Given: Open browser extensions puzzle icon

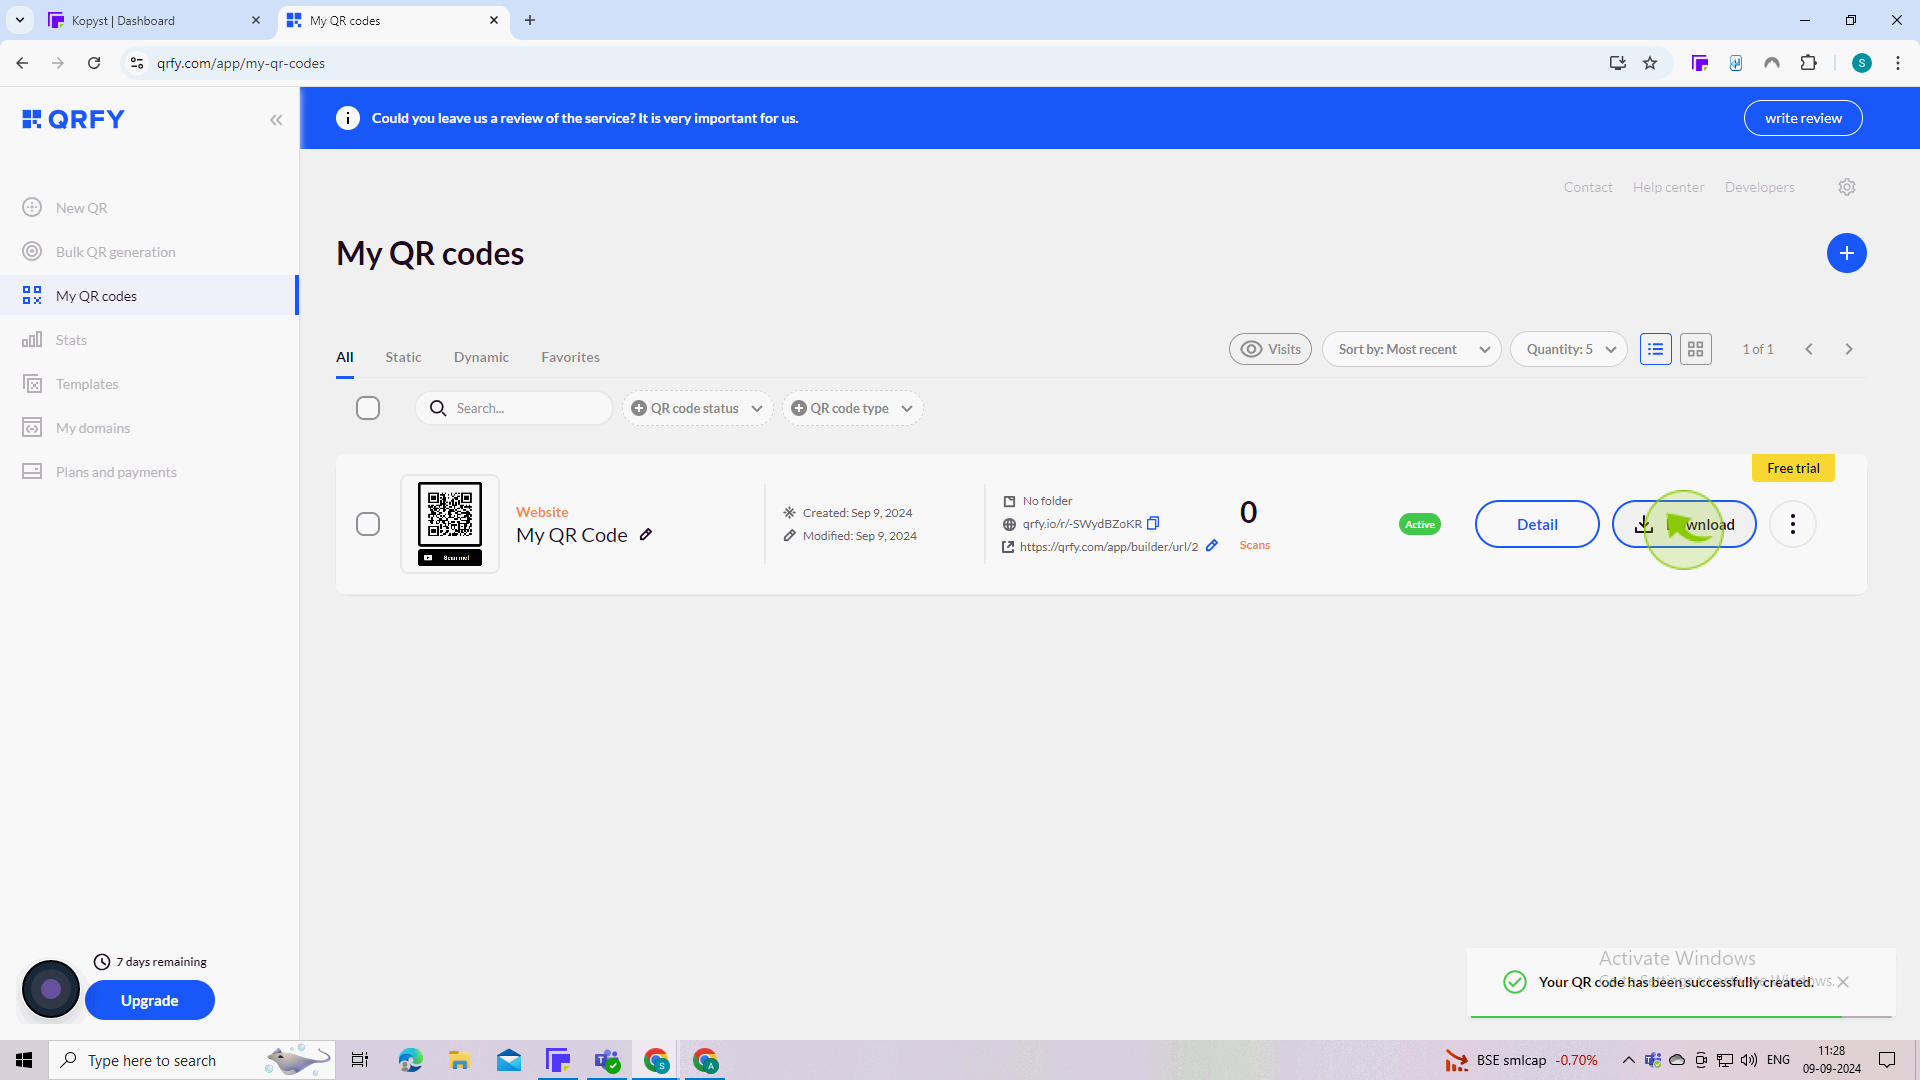Looking at the screenshot, I should coord(1808,63).
